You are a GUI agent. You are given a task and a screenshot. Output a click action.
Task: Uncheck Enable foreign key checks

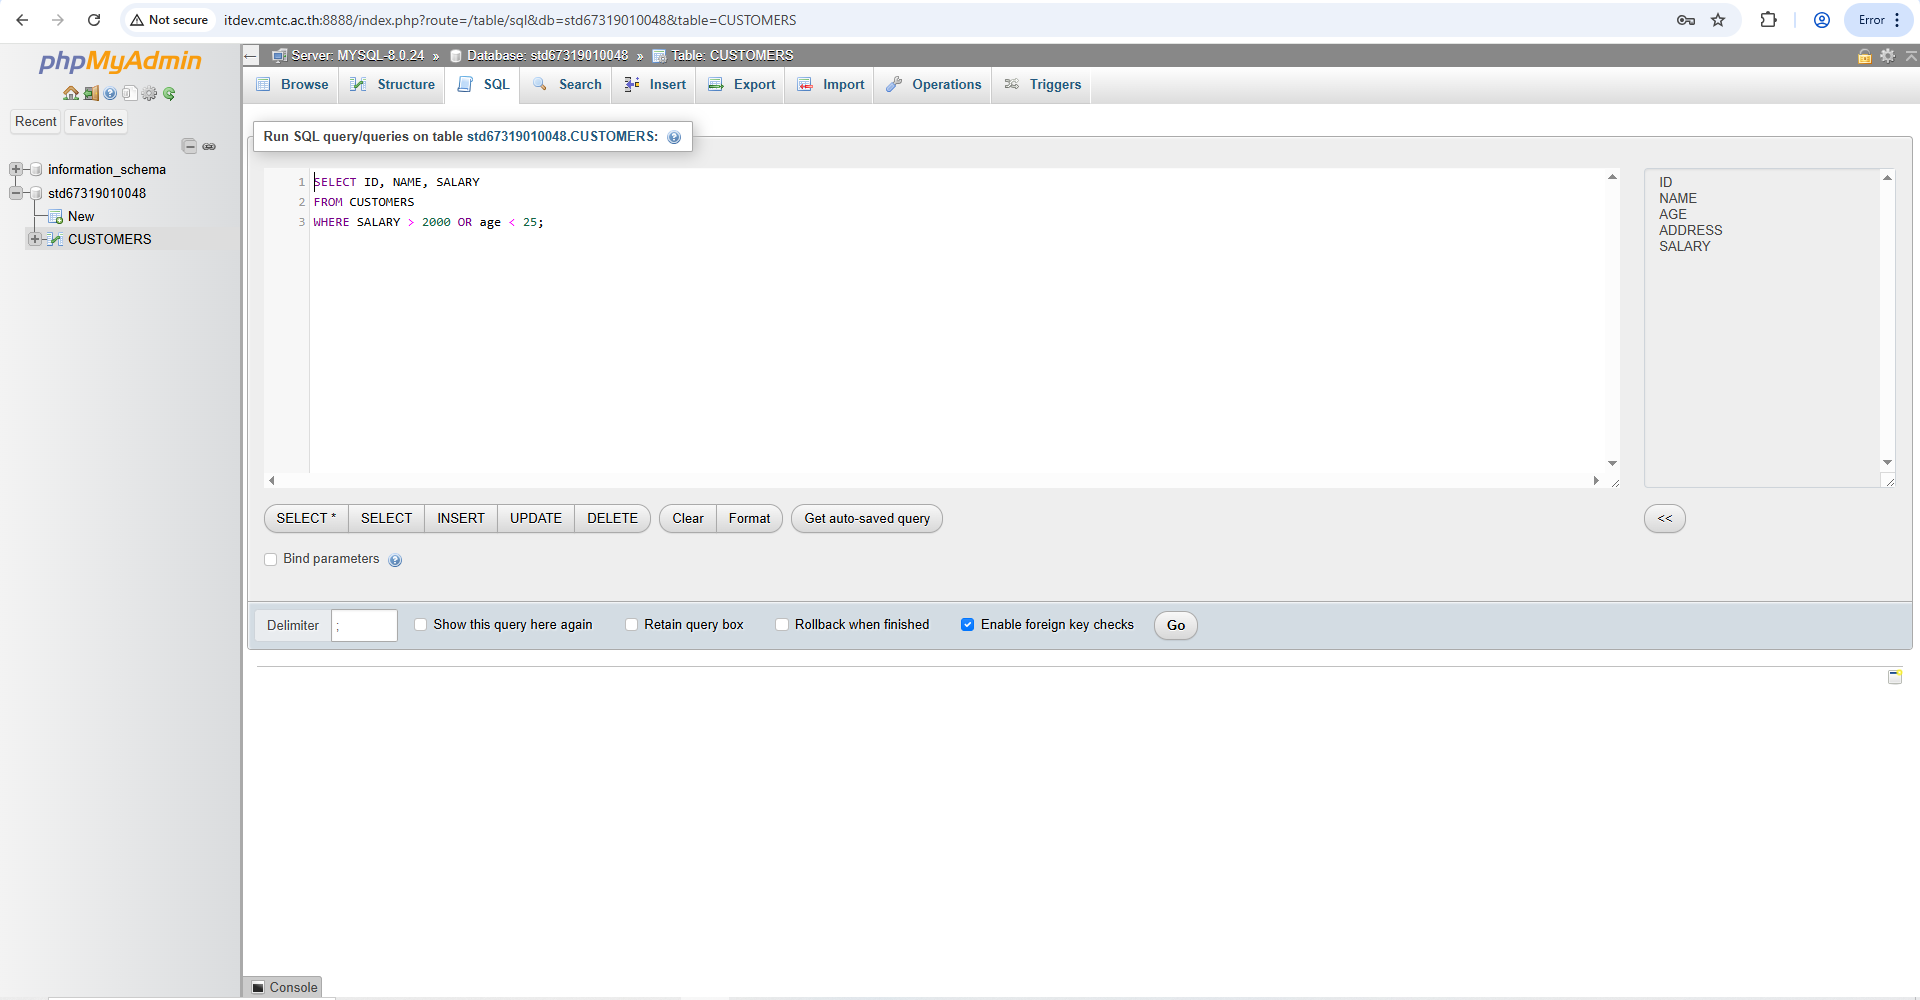(x=967, y=625)
